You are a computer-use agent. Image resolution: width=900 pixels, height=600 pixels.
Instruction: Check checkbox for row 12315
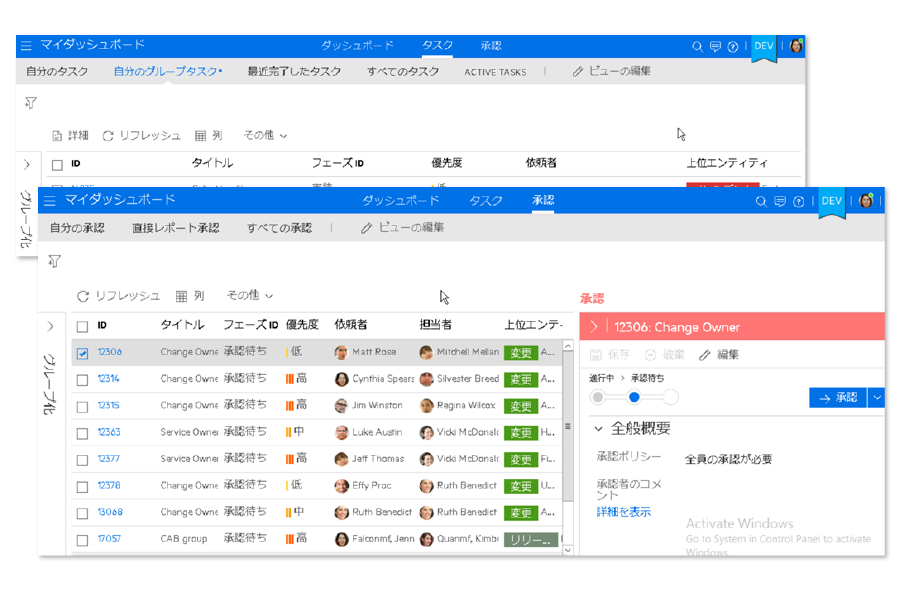pos(83,407)
